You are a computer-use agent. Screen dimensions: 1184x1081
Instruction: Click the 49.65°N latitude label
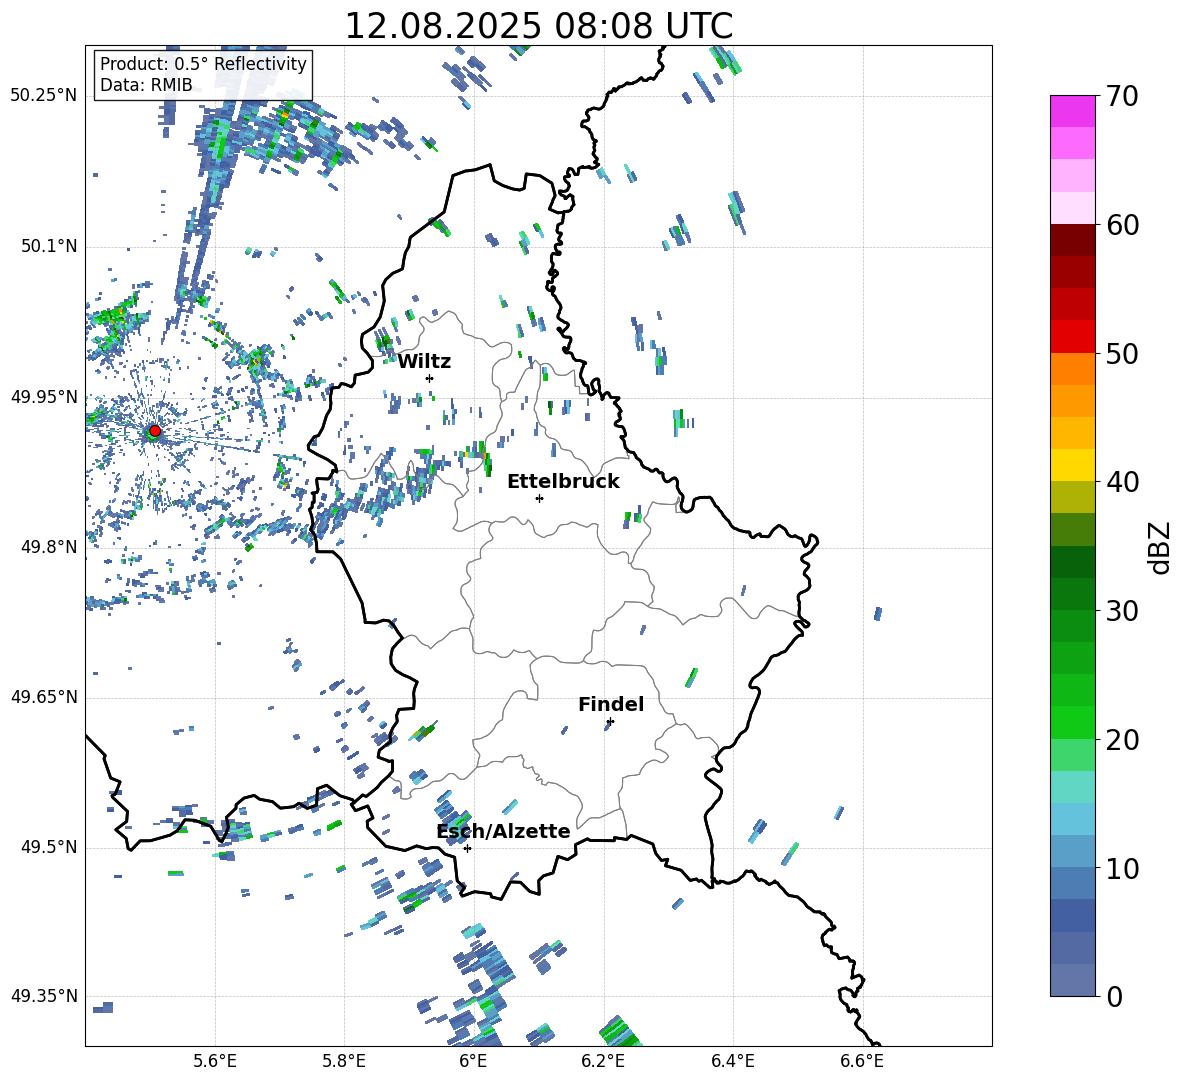(44, 697)
